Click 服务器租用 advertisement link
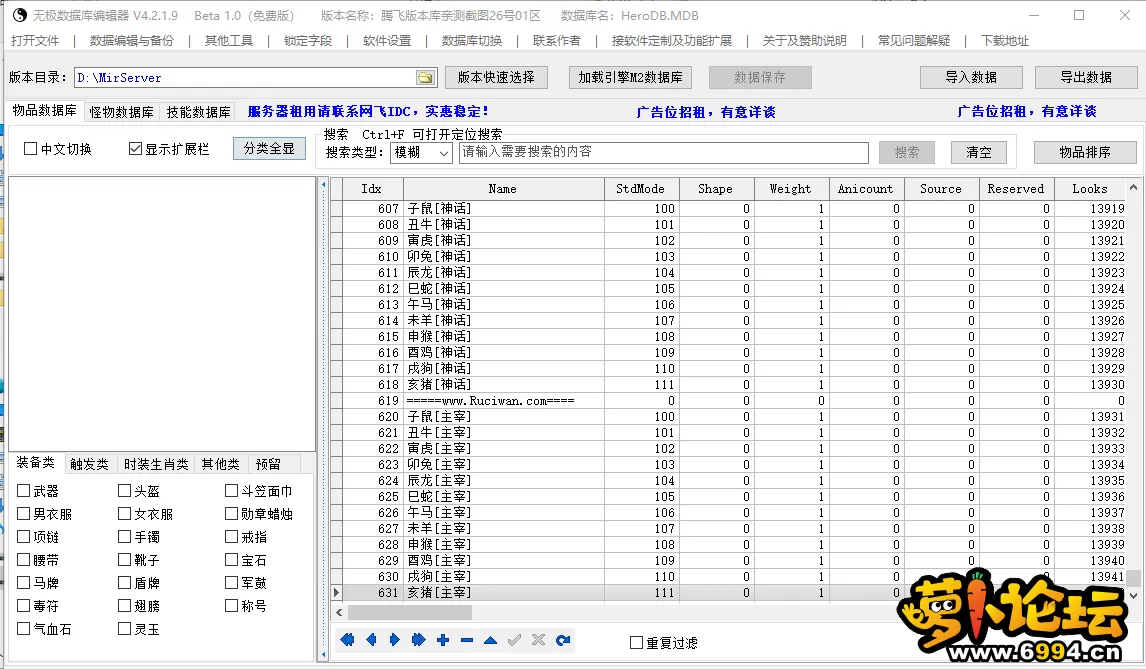This screenshot has height=669, width=1146. tap(368, 111)
